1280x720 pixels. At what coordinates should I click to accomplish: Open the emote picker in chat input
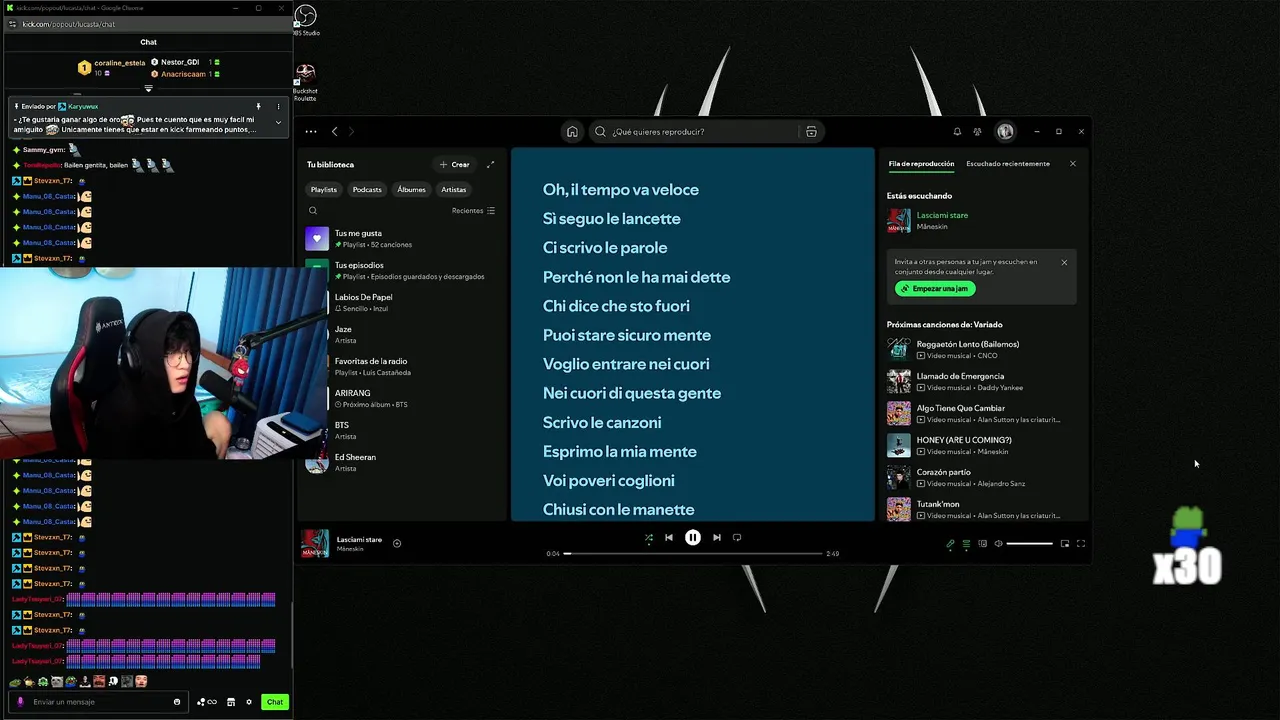click(x=177, y=702)
